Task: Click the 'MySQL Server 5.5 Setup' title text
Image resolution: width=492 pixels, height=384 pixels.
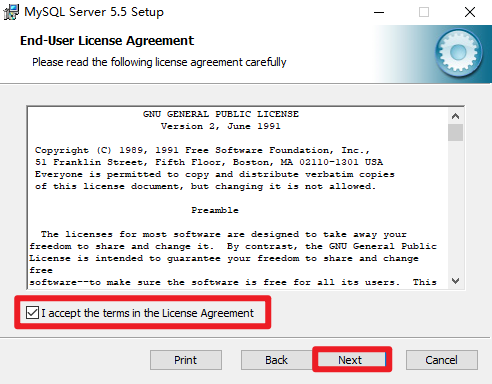Action: [x=94, y=12]
